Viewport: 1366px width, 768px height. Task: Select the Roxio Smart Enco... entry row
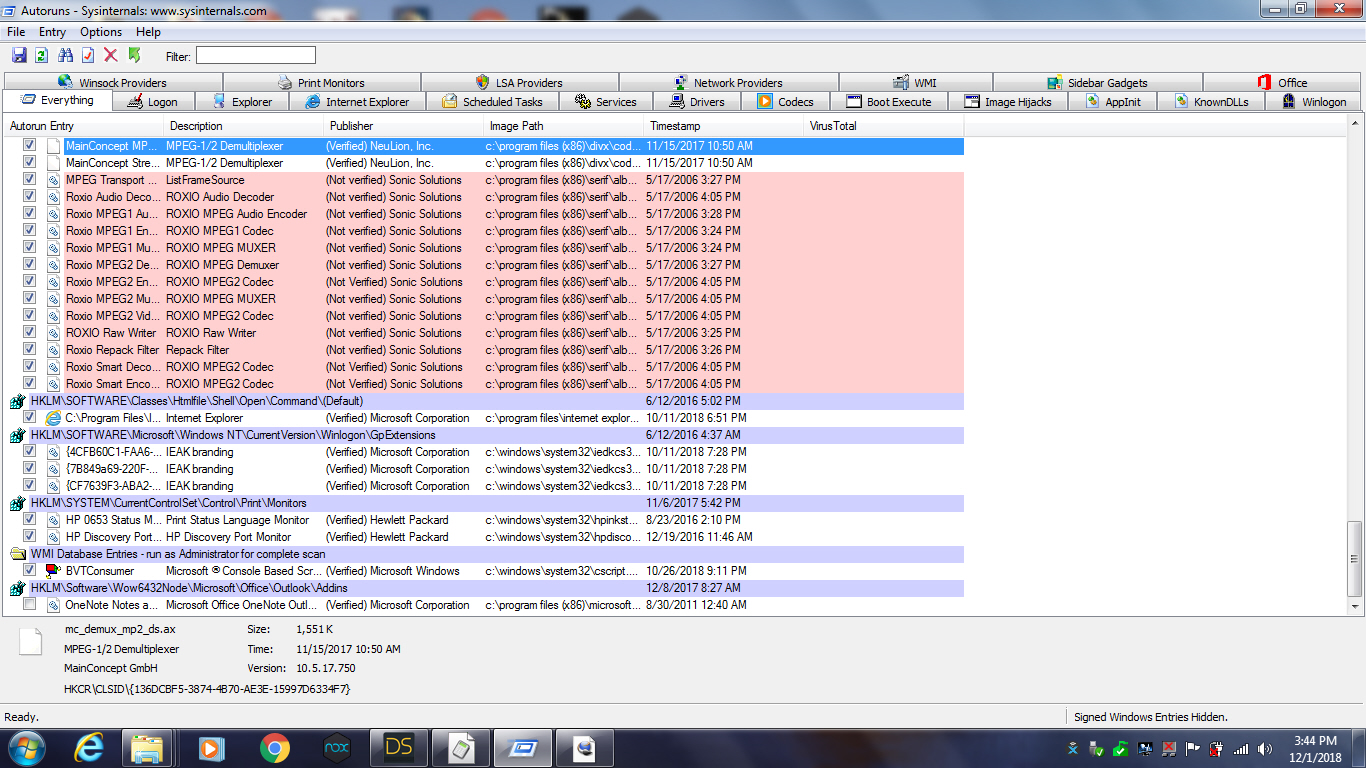484,384
